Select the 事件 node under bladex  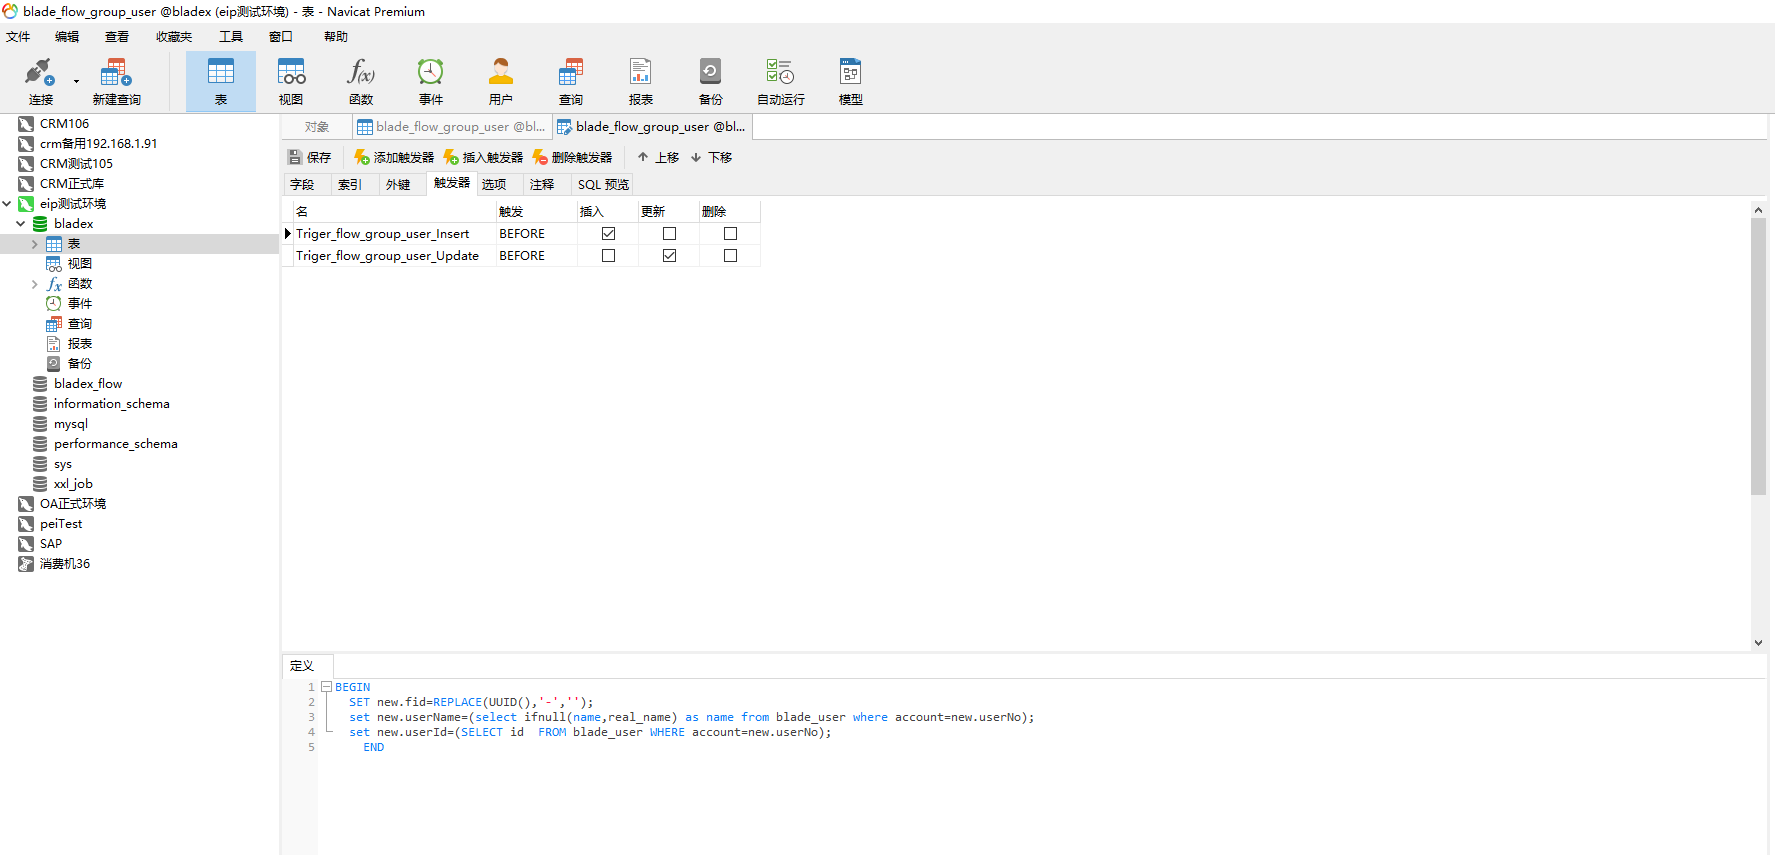point(80,303)
